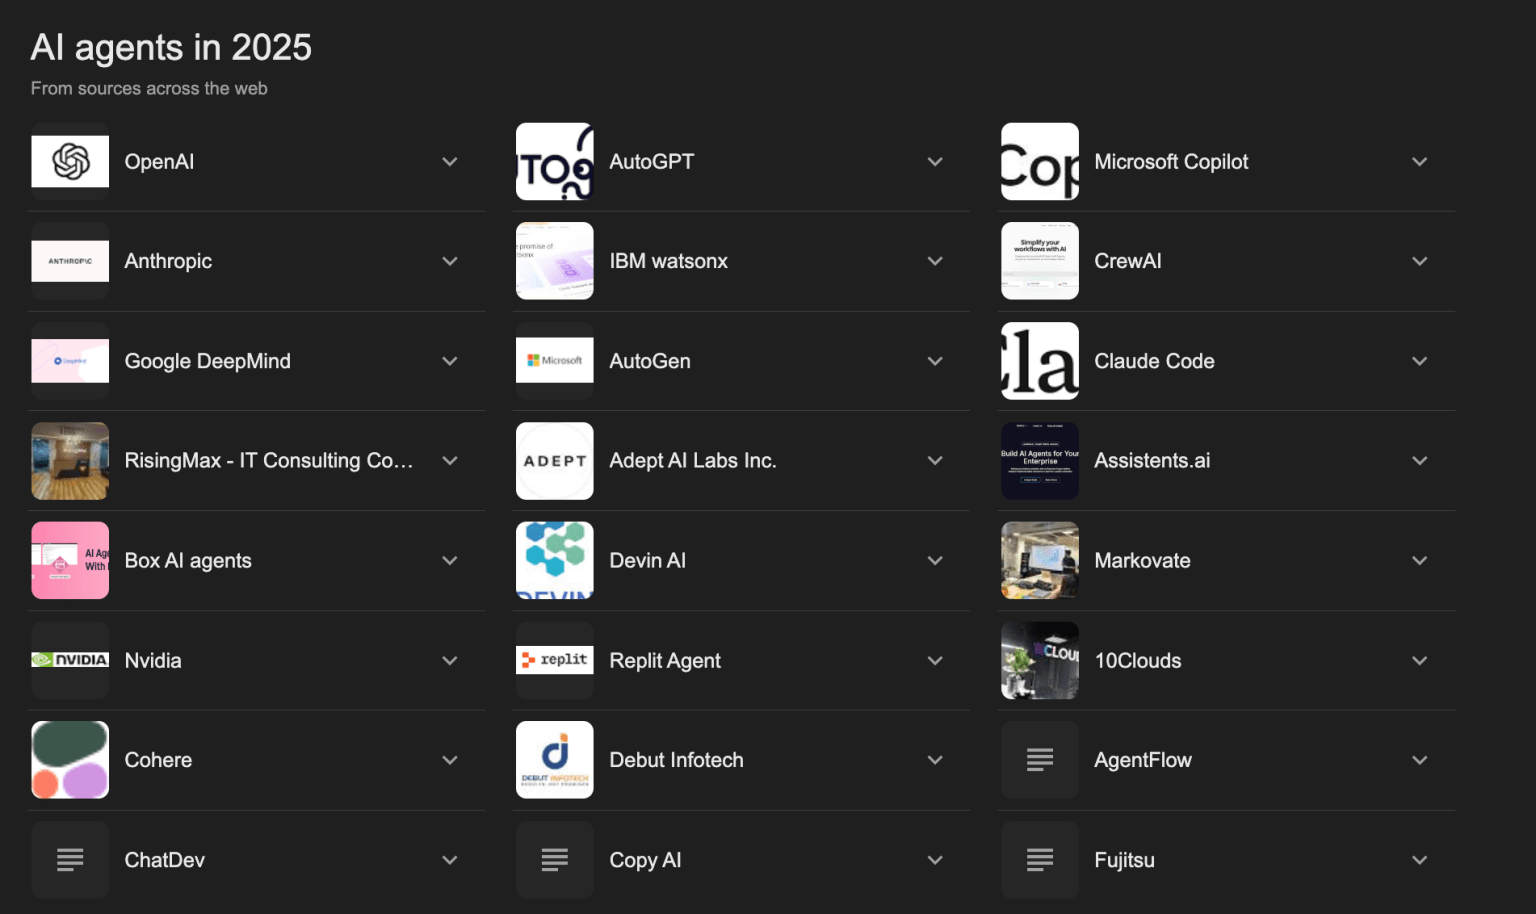1536x914 pixels.
Task: Click the AgentFlow placeholder document icon
Action: [1040, 760]
